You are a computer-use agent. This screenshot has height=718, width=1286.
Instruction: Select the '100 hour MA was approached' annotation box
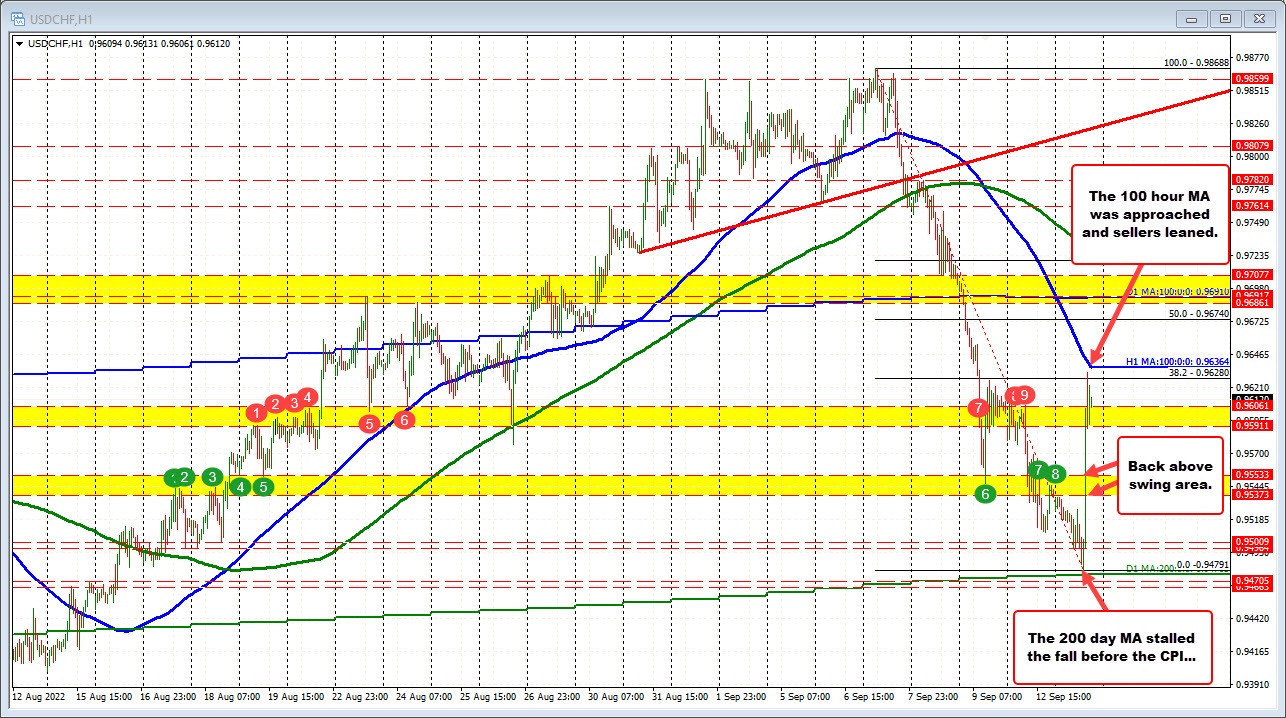(x=1149, y=213)
